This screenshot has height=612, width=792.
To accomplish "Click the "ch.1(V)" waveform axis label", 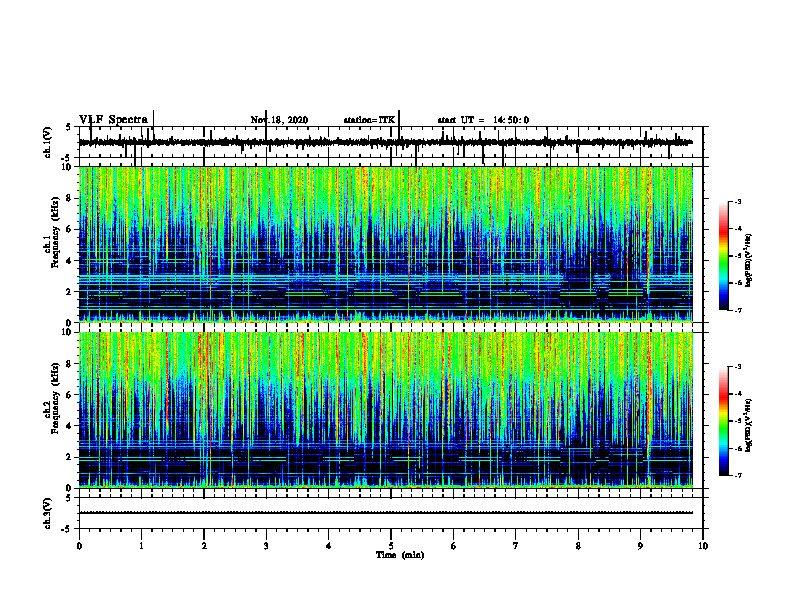I will pos(48,142).
